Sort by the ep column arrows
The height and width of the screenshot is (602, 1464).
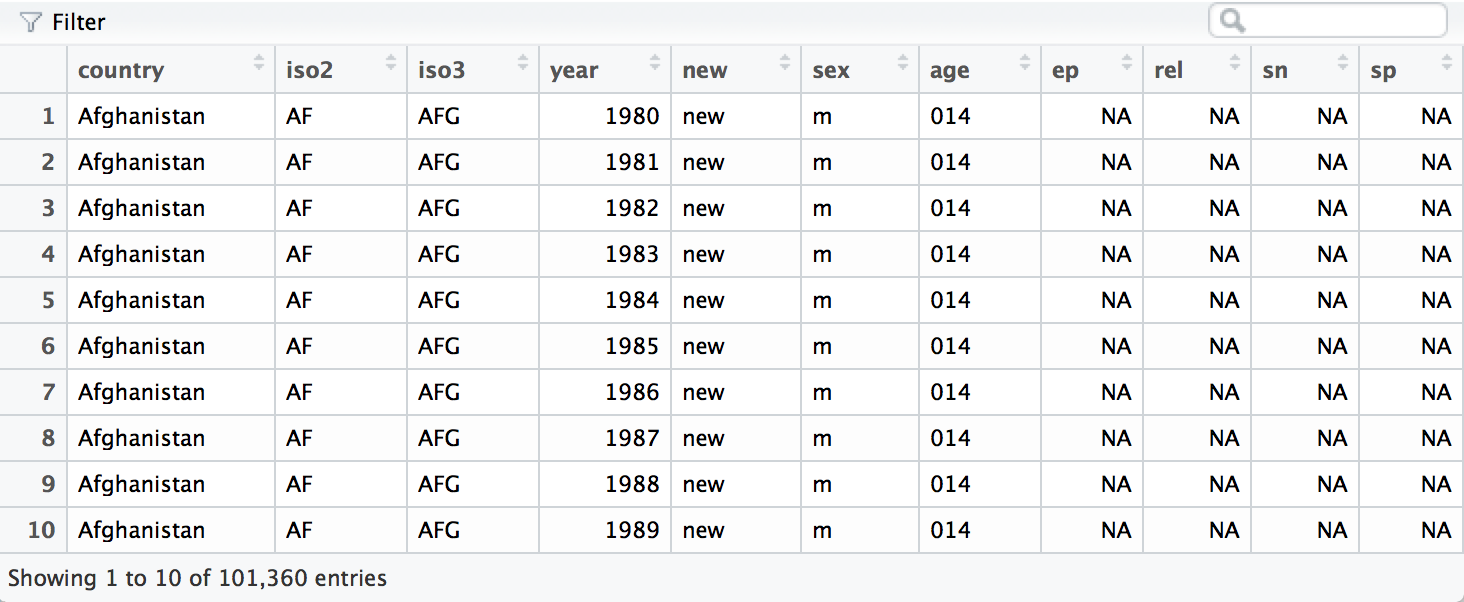click(1128, 63)
